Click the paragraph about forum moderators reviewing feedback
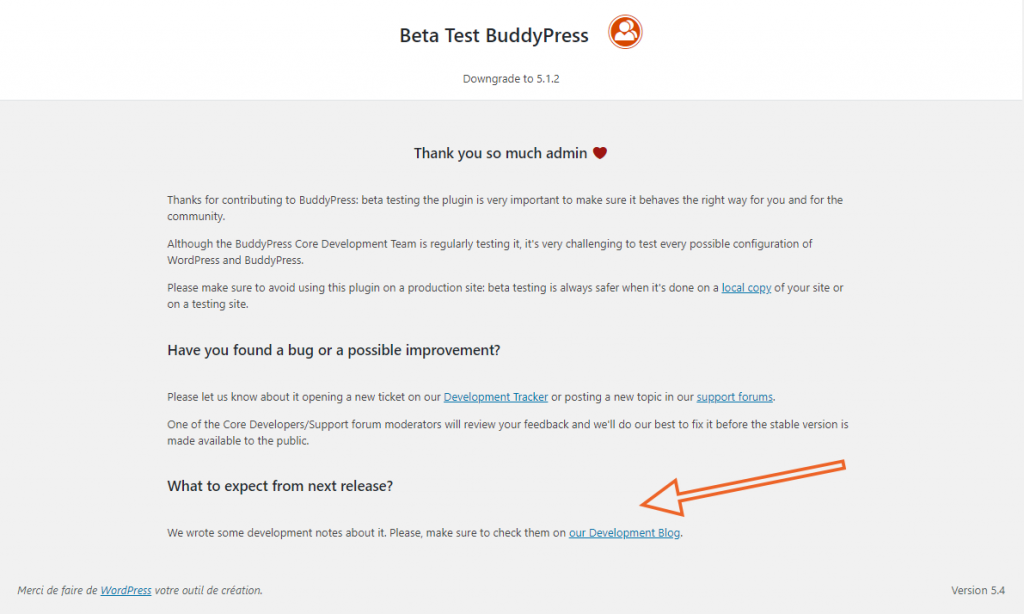 (x=507, y=432)
